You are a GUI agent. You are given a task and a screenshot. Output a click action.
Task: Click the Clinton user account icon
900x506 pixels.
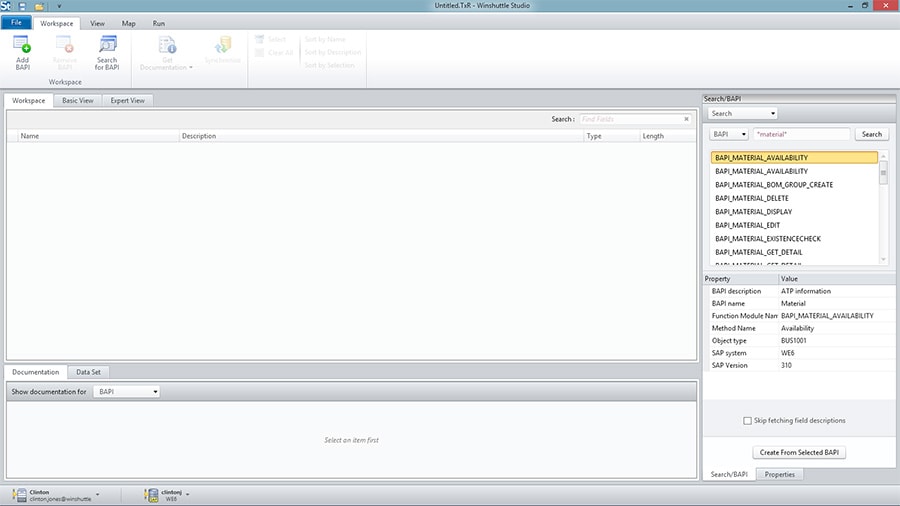coord(20,494)
